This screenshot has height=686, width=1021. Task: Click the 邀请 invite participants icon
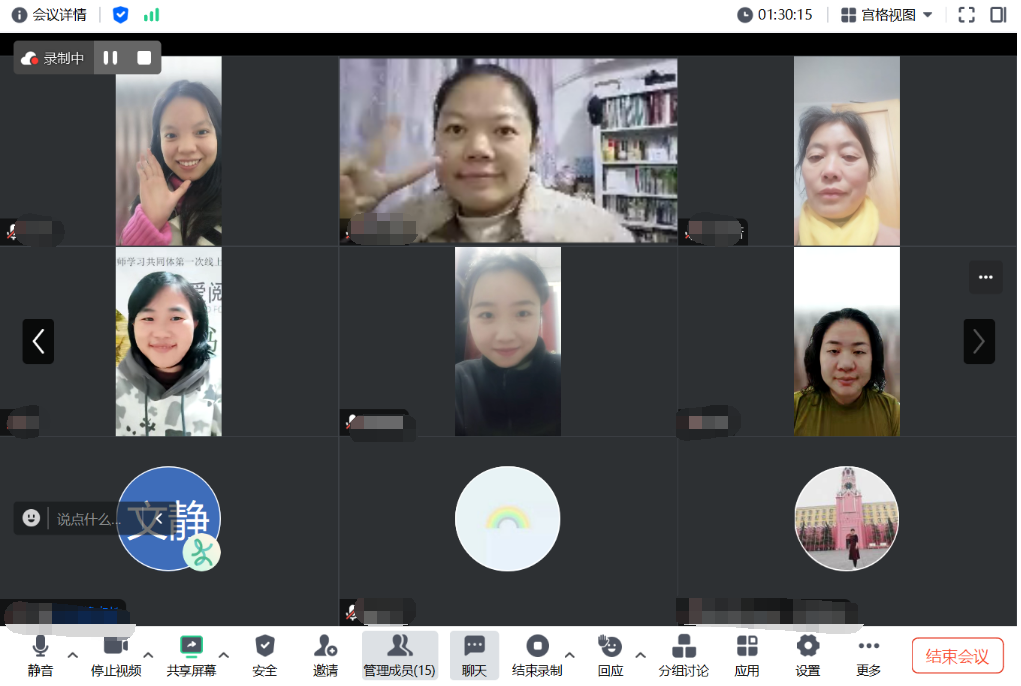tap(325, 655)
